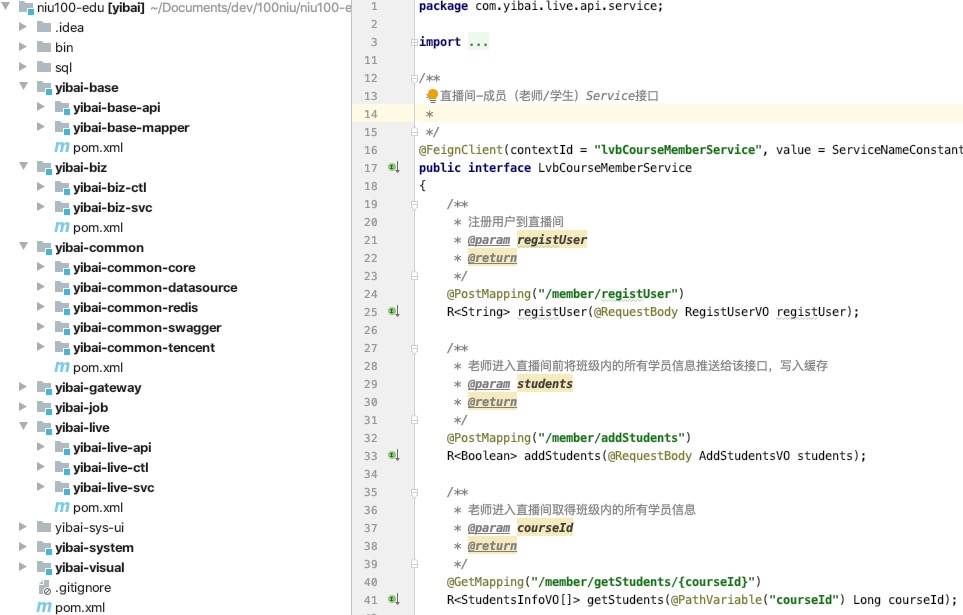Viewport: 963px width, 615px height.
Task: Expand the .idea folder
Action: 23,26
